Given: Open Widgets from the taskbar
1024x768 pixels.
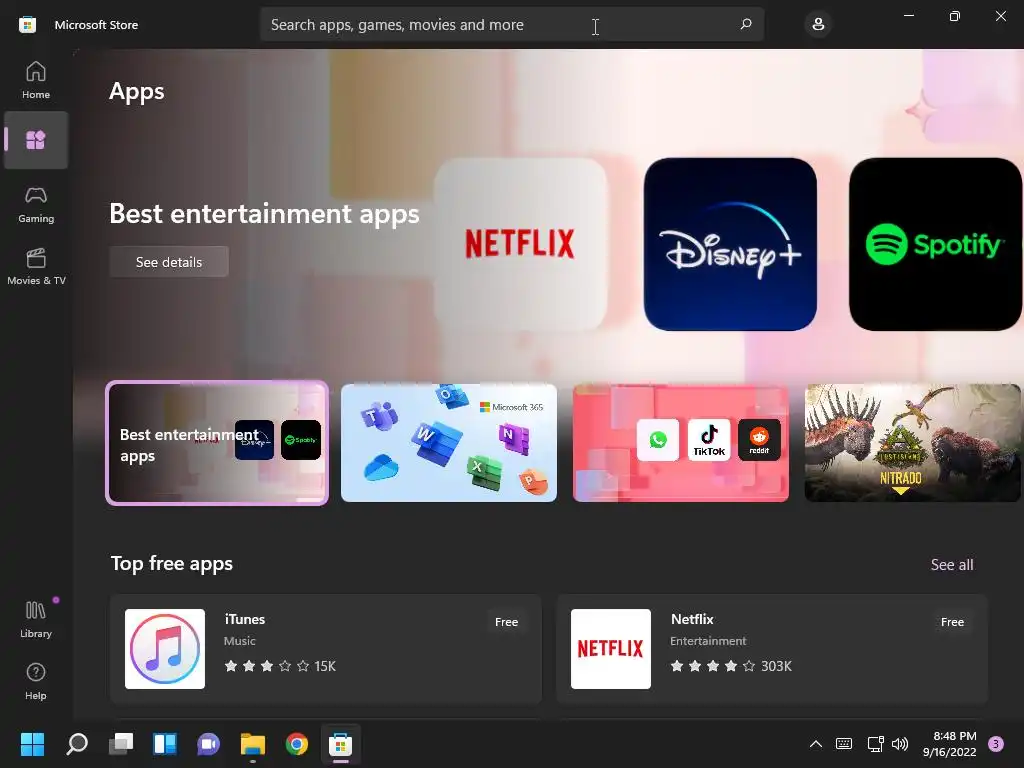Looking at the screenshot, I should pos(165,743).
